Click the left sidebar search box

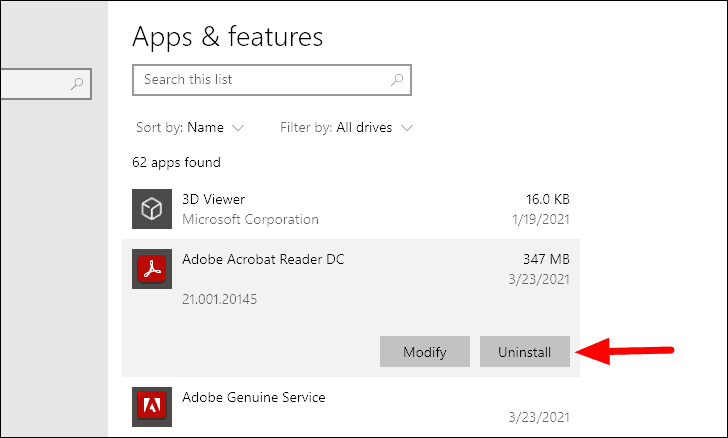pyautogui.click(x=46, y=84)
